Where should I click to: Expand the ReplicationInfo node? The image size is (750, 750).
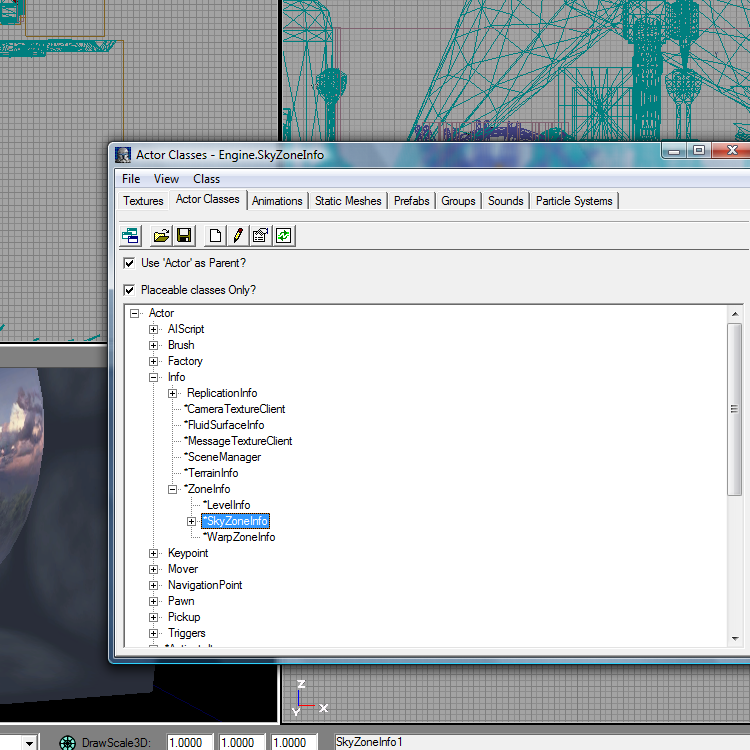point(172,393)
